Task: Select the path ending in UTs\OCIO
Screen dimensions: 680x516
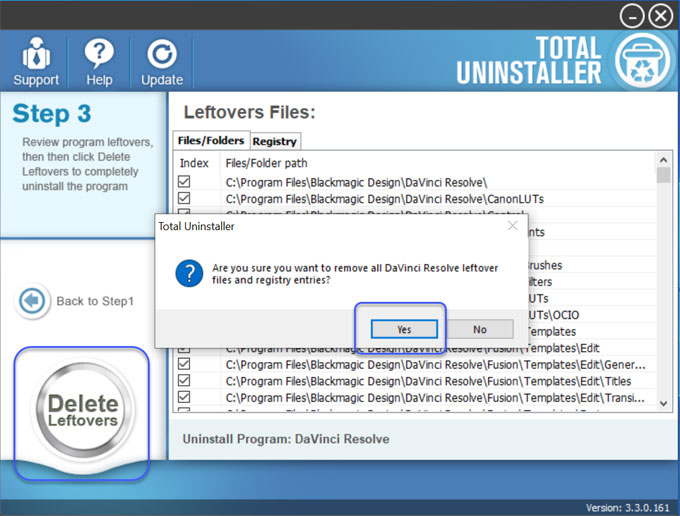Action: coord(554,315)
